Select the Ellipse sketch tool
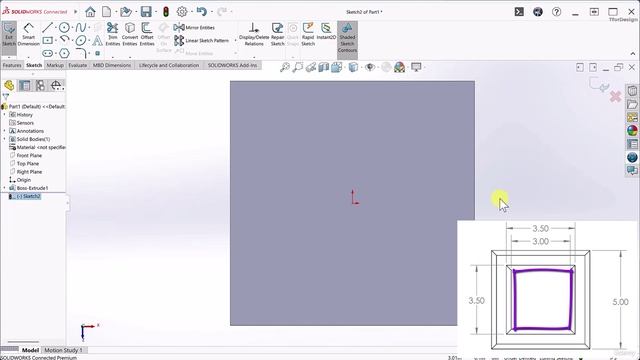Image resolution: width=640 pixels, height=360 pixels. coord(81,40)
